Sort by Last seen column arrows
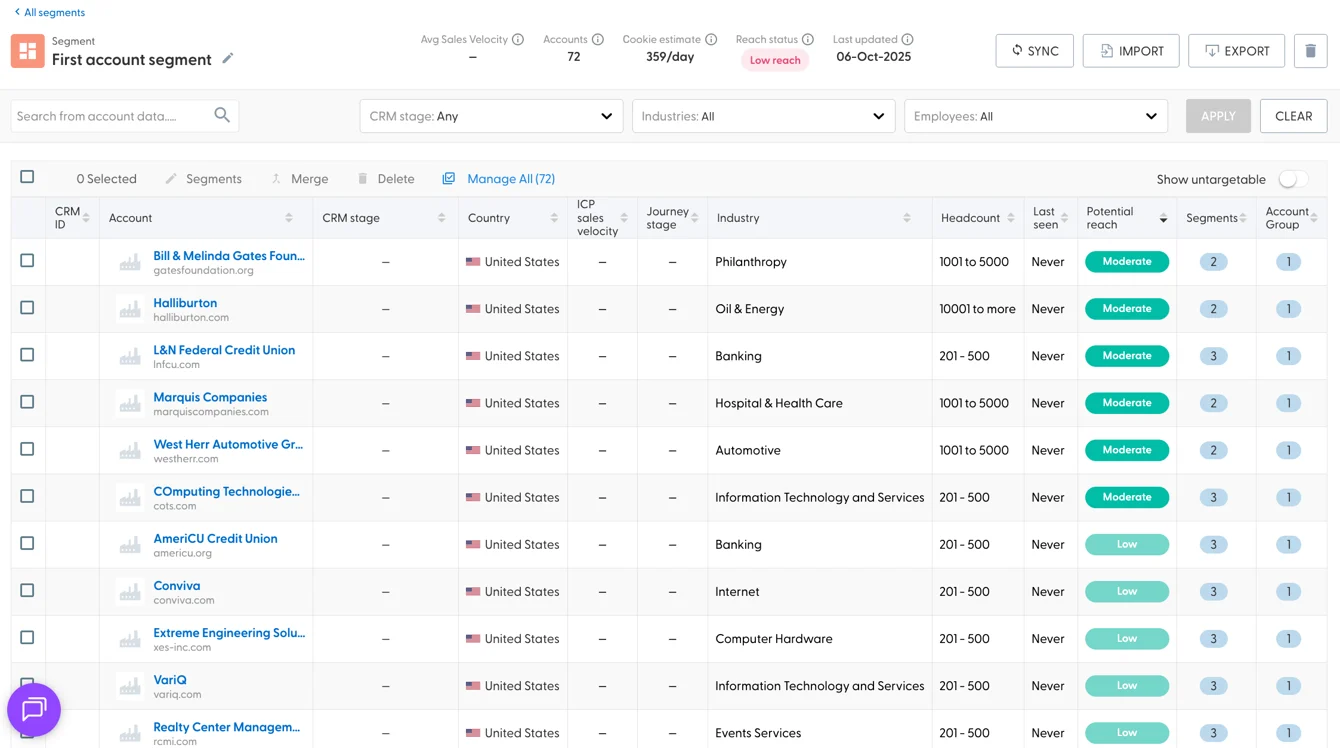This screenshot has width=1340, height=748. (1064, 218)
